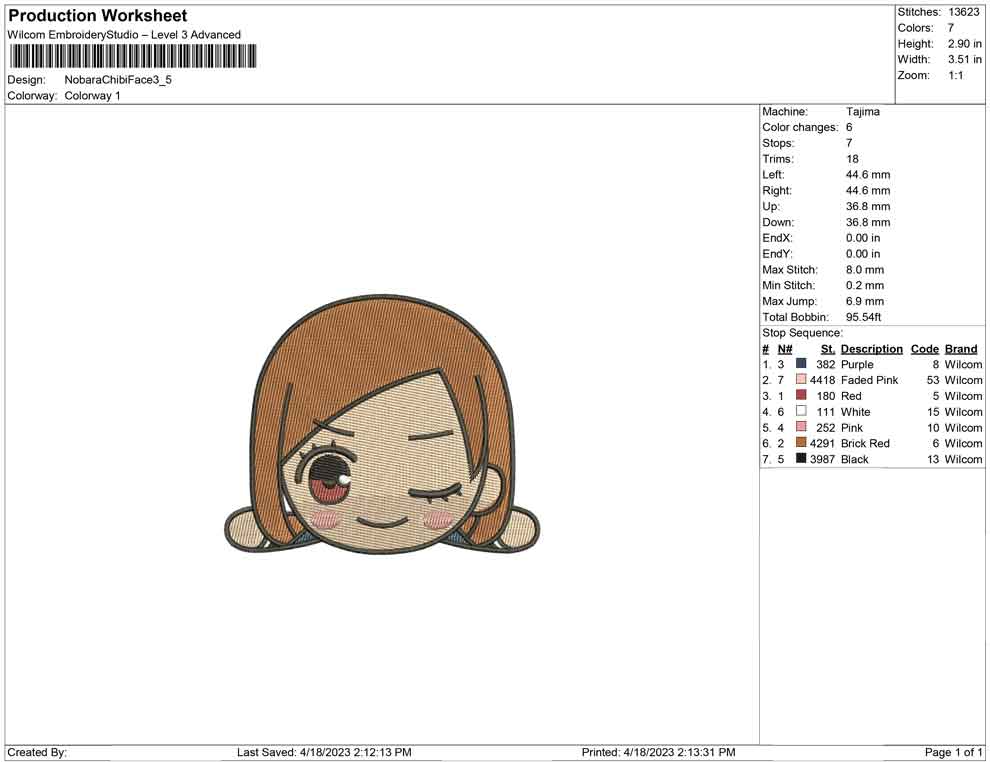Click the 'Faded Pink' description text

pos(869,380)
